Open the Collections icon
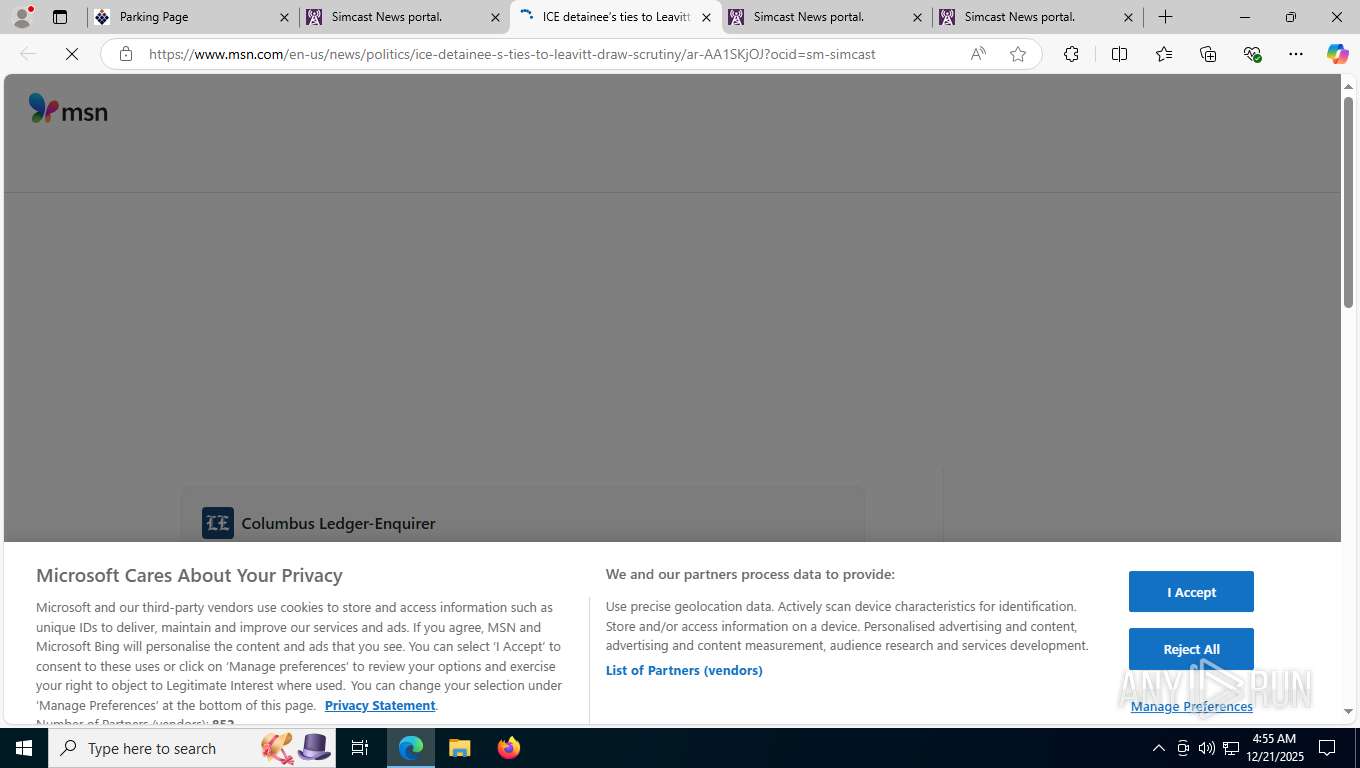Viewport: 1360px width, 768px height. tap(1208, 54)
